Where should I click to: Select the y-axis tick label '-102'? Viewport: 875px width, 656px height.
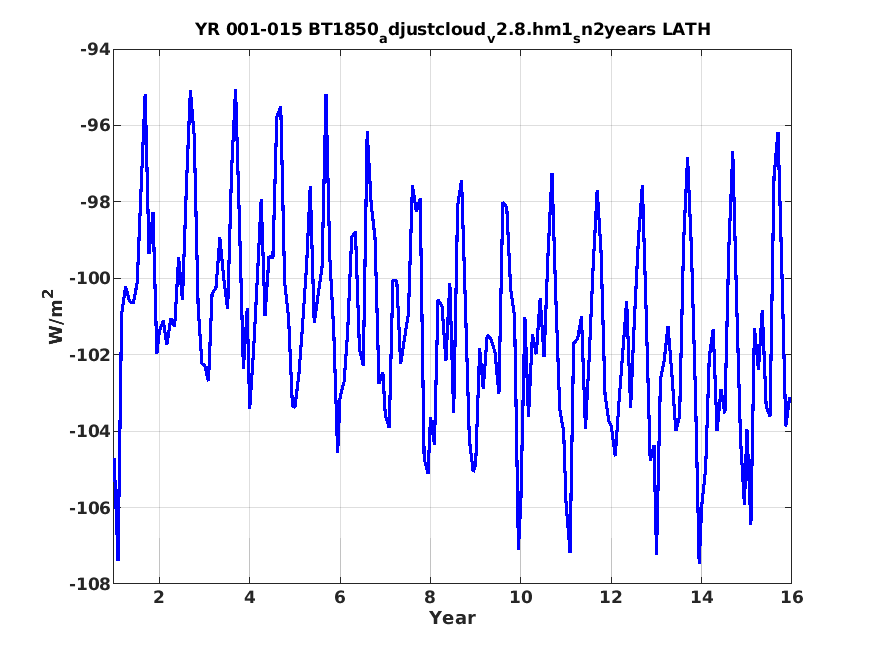[x=89, y=355]
